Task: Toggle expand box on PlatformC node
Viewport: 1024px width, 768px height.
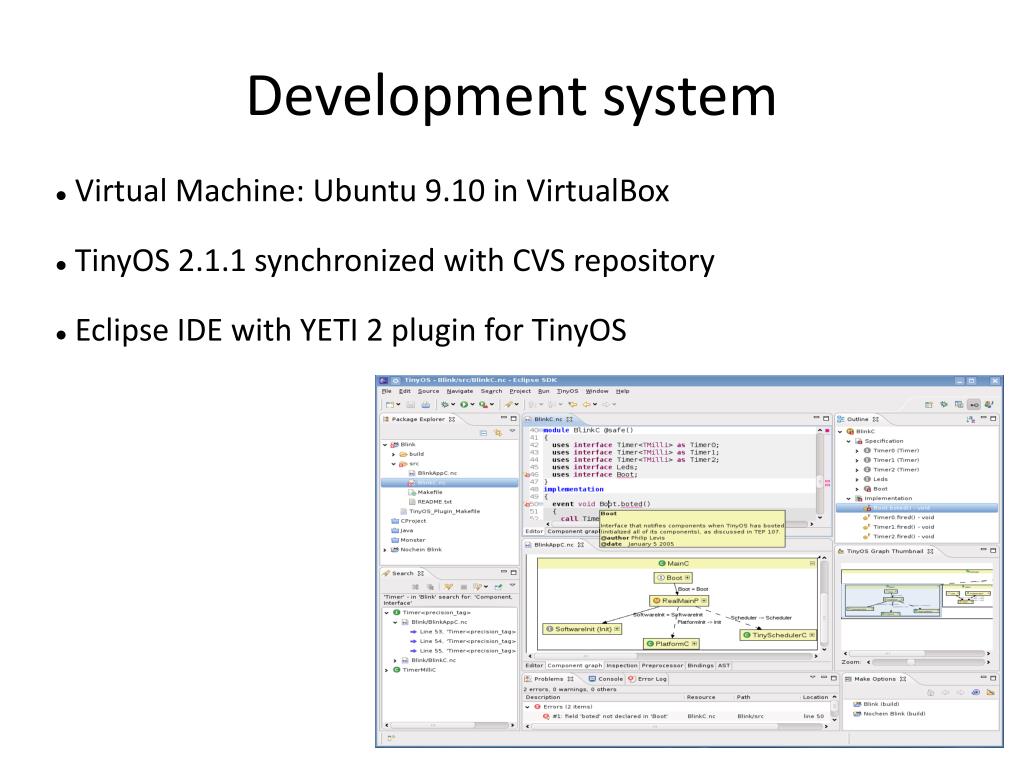Action: point(695,644)
